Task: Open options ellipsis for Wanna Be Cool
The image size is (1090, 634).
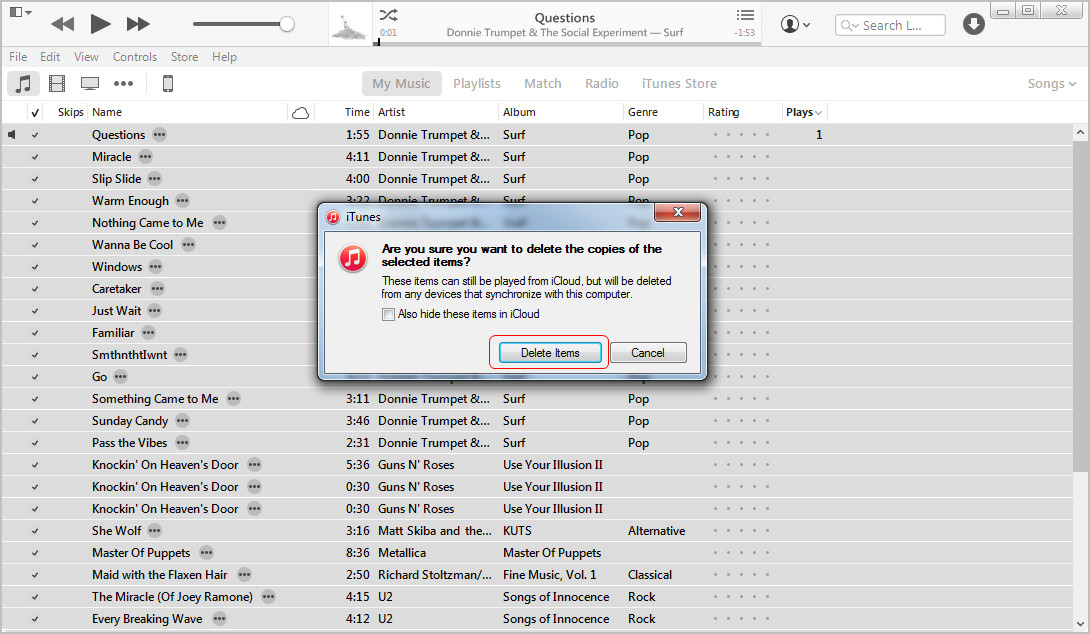Action: [188, 245]
